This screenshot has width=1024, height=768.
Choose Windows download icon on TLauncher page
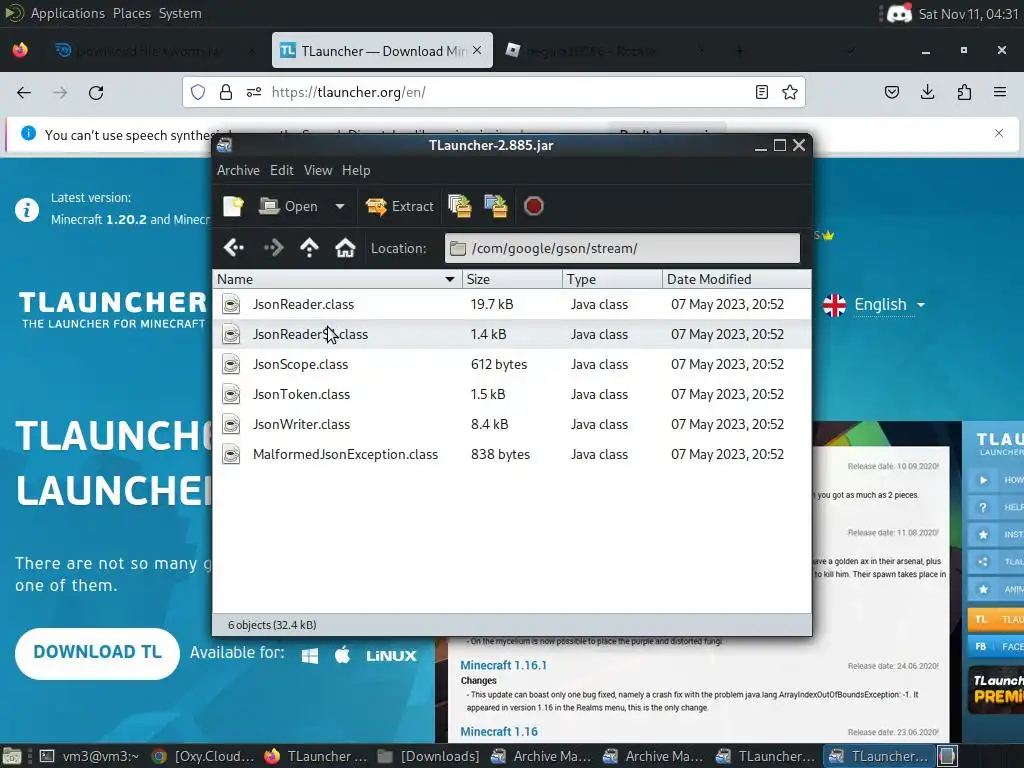tap(310, 655)
